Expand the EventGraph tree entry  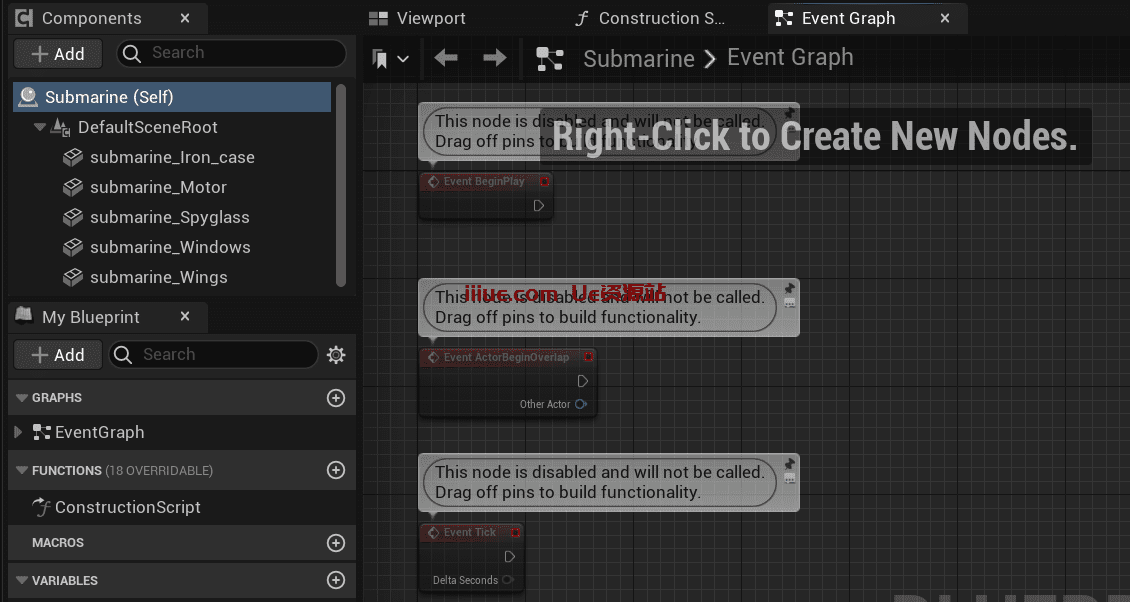pos(18,432)
